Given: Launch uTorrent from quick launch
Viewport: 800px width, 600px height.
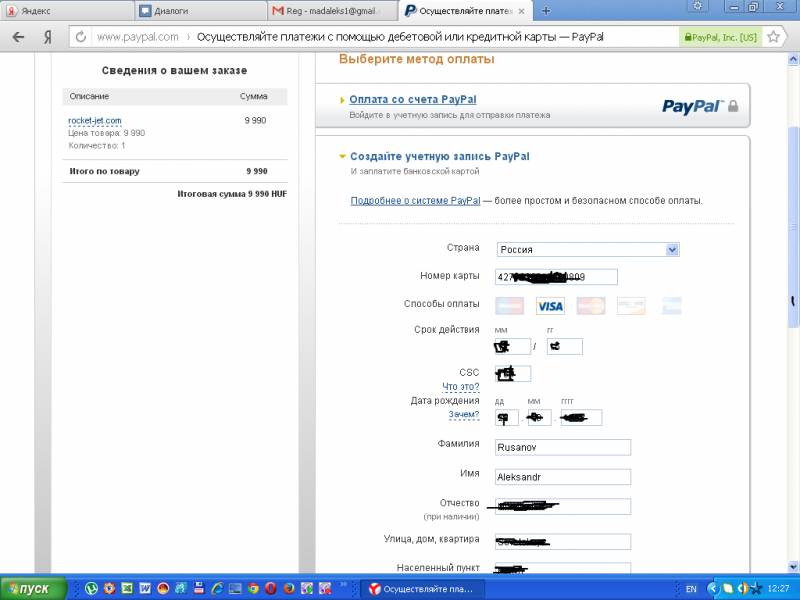Looking at the screenshot, I should [91, 589].
